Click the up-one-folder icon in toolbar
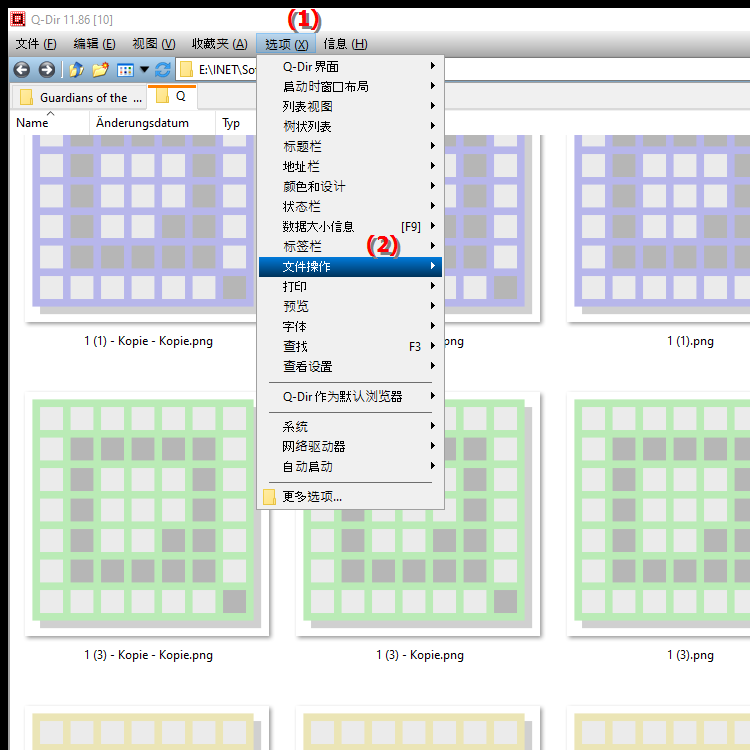The height and width of the screenshot is (750, 750). 77,70
